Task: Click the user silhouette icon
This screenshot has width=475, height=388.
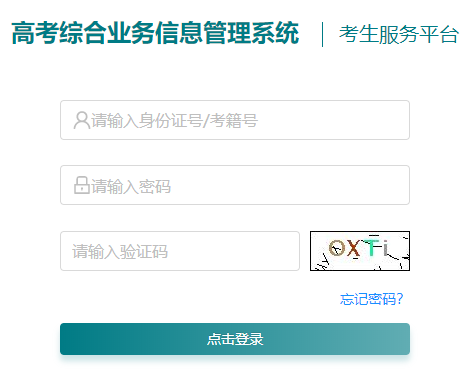Action: click(x=82, y=120)
